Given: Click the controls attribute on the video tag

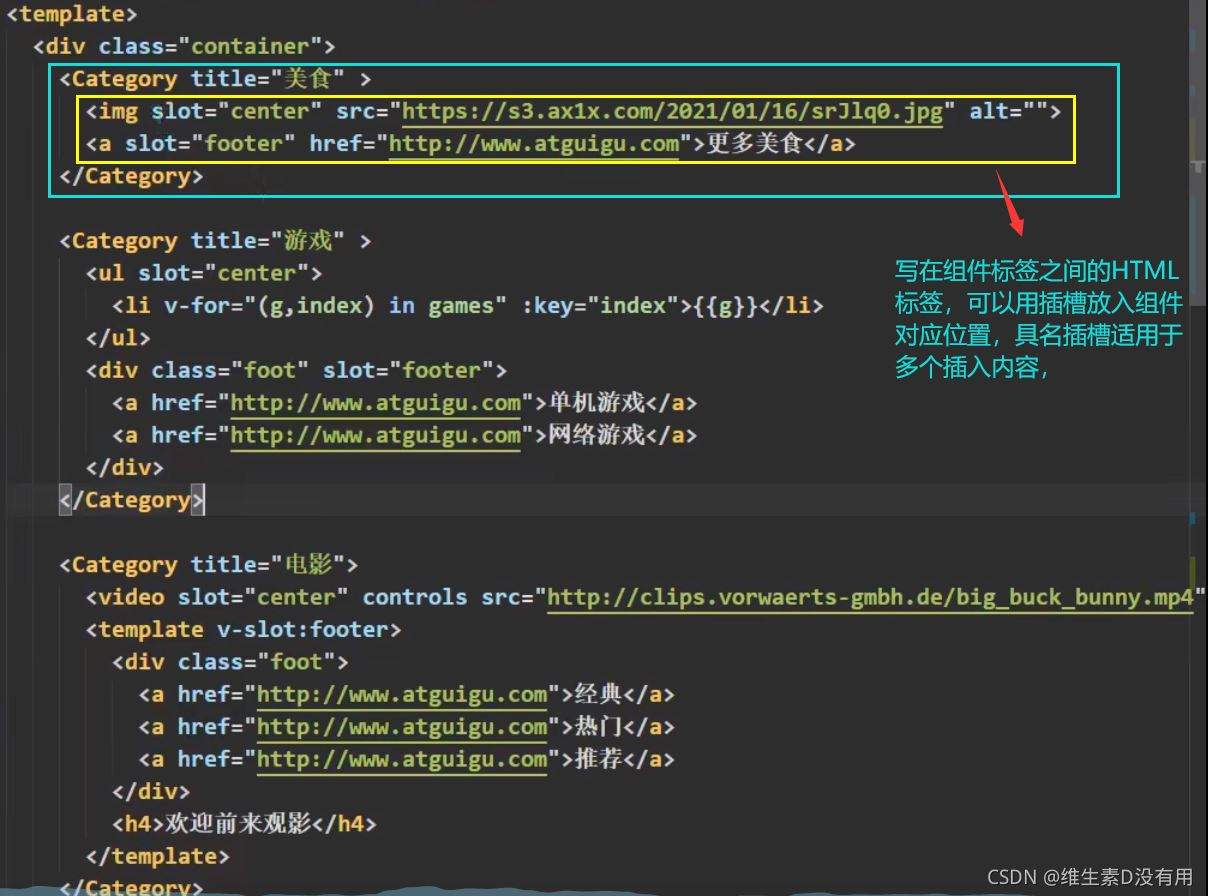Looking at the screenshot, I should [415, 597].
